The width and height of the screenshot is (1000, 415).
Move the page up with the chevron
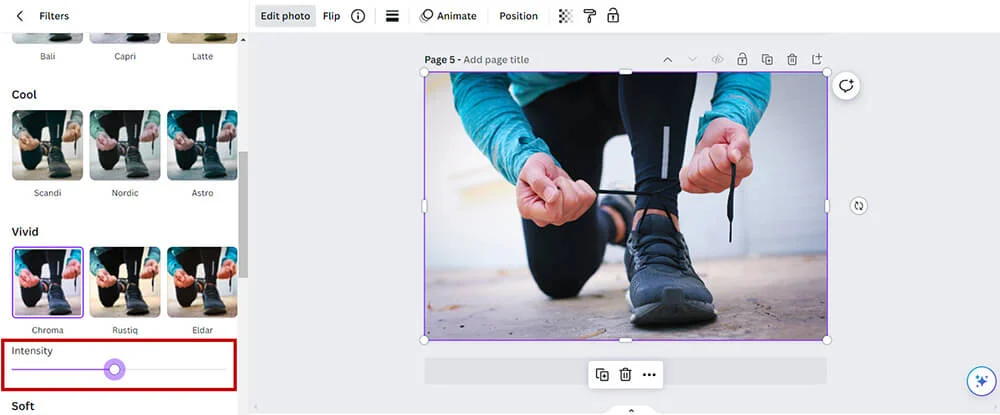[667, 60]
